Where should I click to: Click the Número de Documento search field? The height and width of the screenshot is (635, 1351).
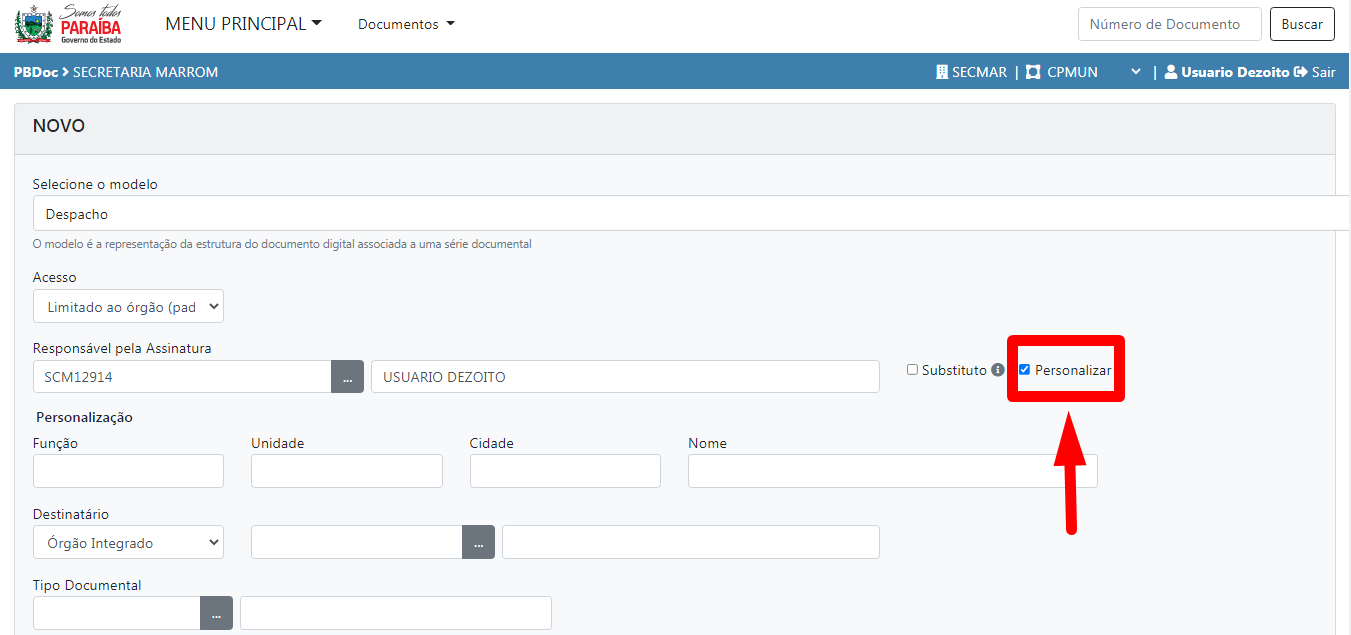click(1168, 24)
